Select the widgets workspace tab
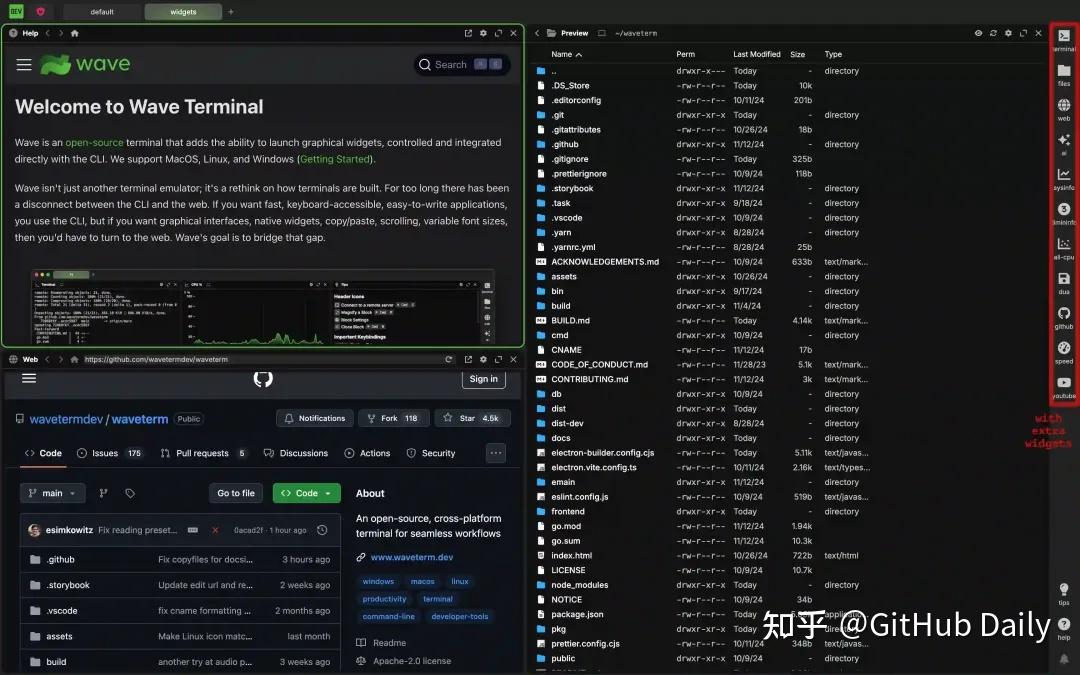 coord(183,12)
